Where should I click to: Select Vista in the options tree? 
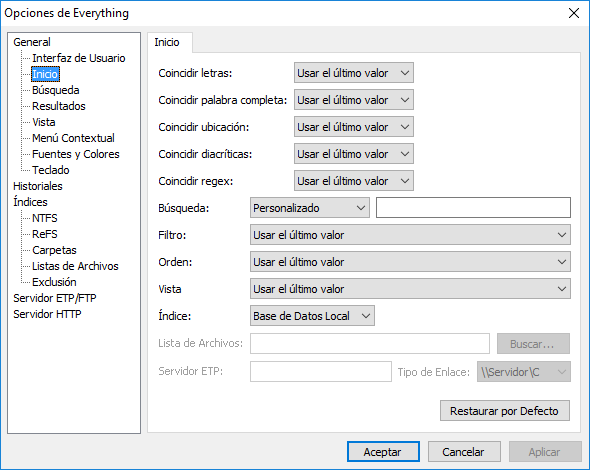point(44,122)
